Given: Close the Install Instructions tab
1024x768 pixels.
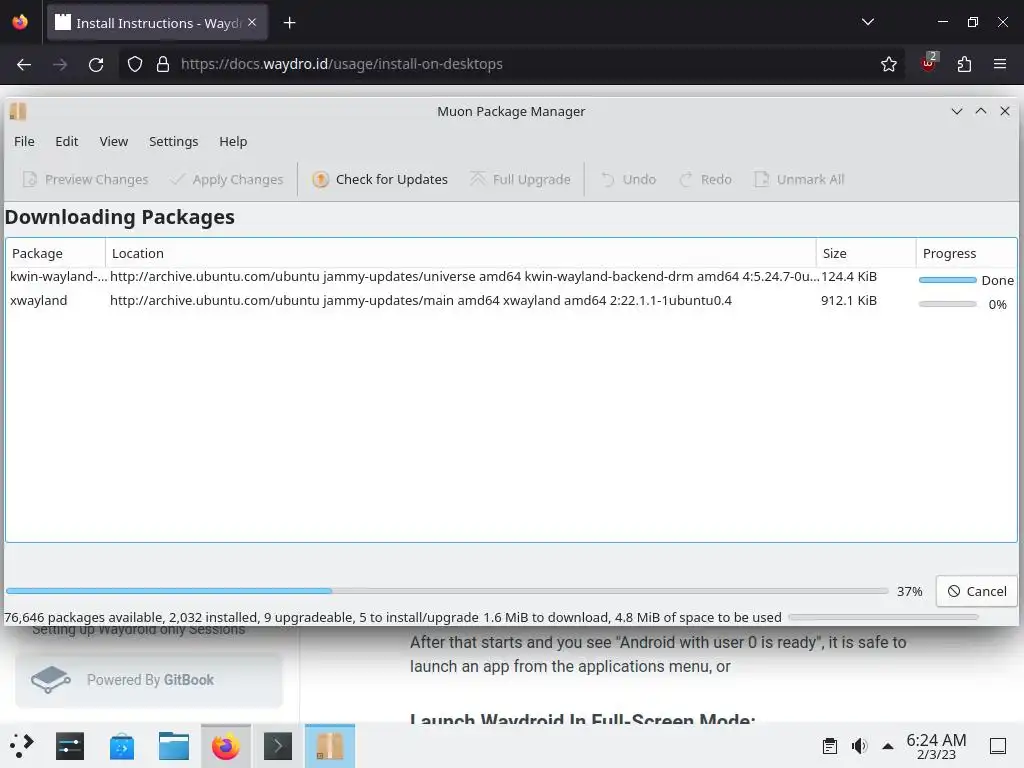Looking at the screenshot, I should [x=252, y=22].
